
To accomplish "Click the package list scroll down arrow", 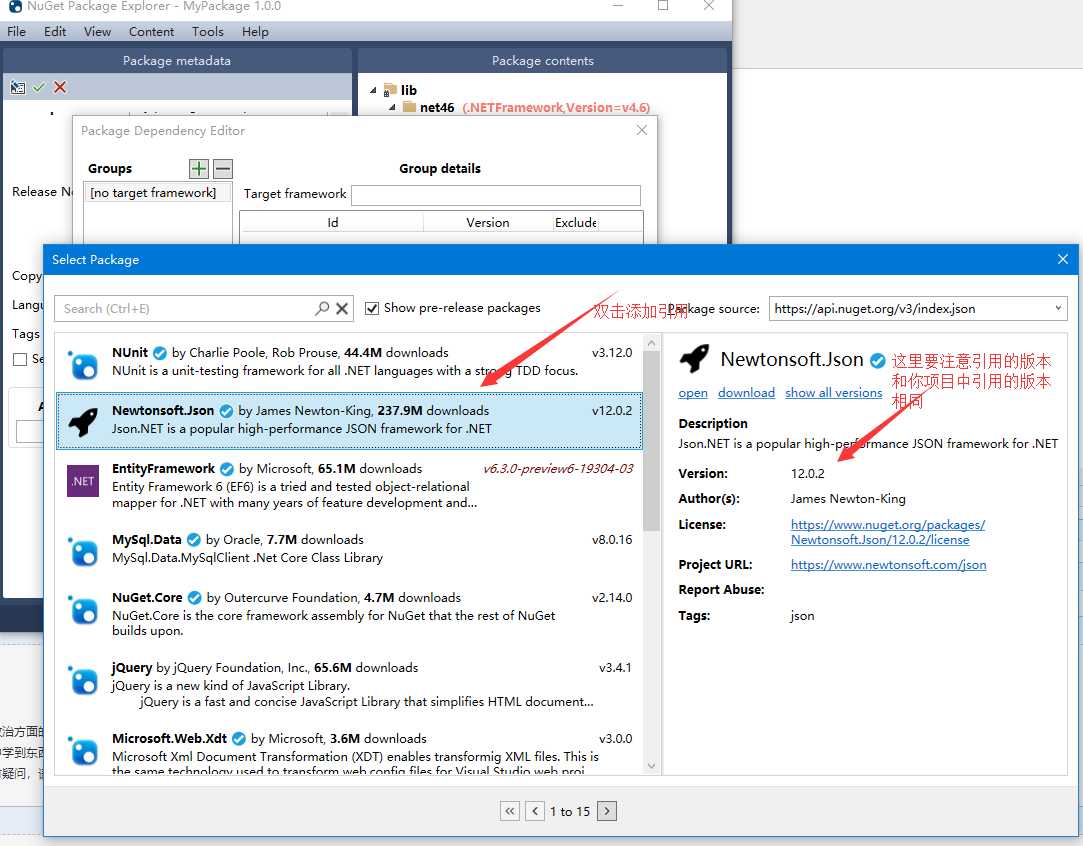I will pyautogui.click(x=651, y=765).
